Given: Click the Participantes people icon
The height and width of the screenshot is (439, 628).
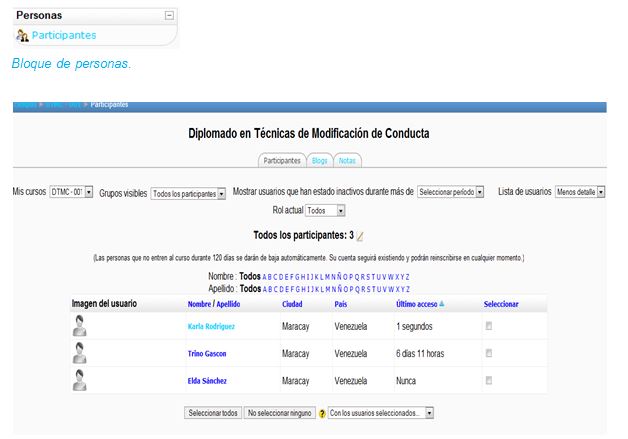Looking at the screenshot, I should (x=22, y=35).
